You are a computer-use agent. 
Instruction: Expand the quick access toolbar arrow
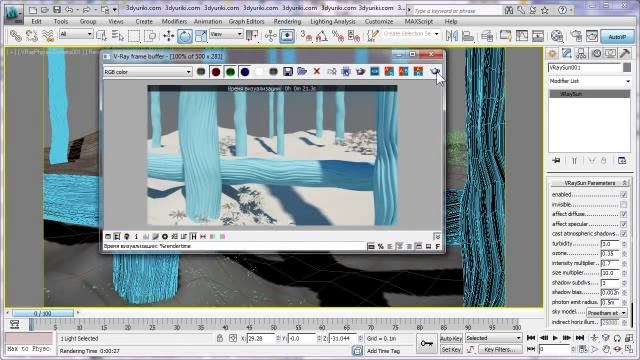115,9
